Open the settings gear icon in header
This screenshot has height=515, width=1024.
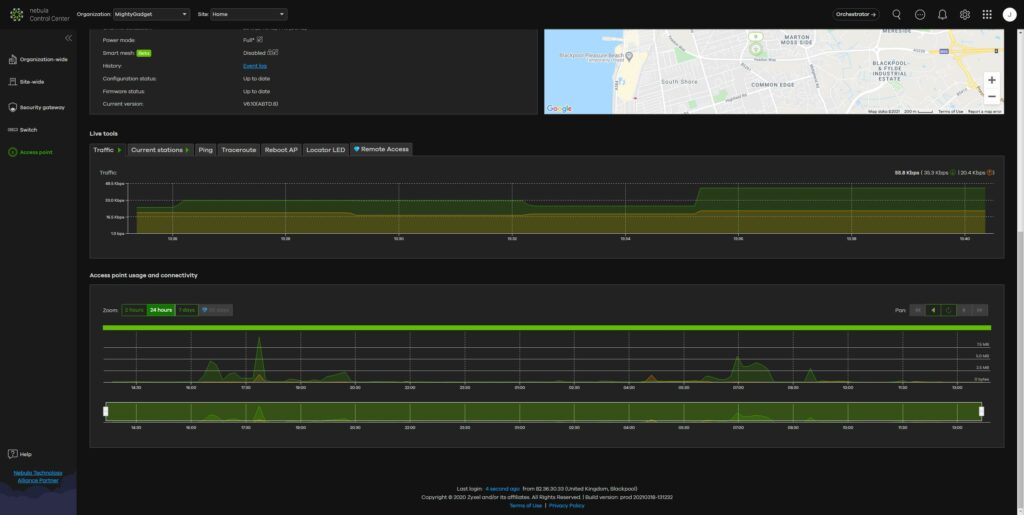tap(965, 15)
